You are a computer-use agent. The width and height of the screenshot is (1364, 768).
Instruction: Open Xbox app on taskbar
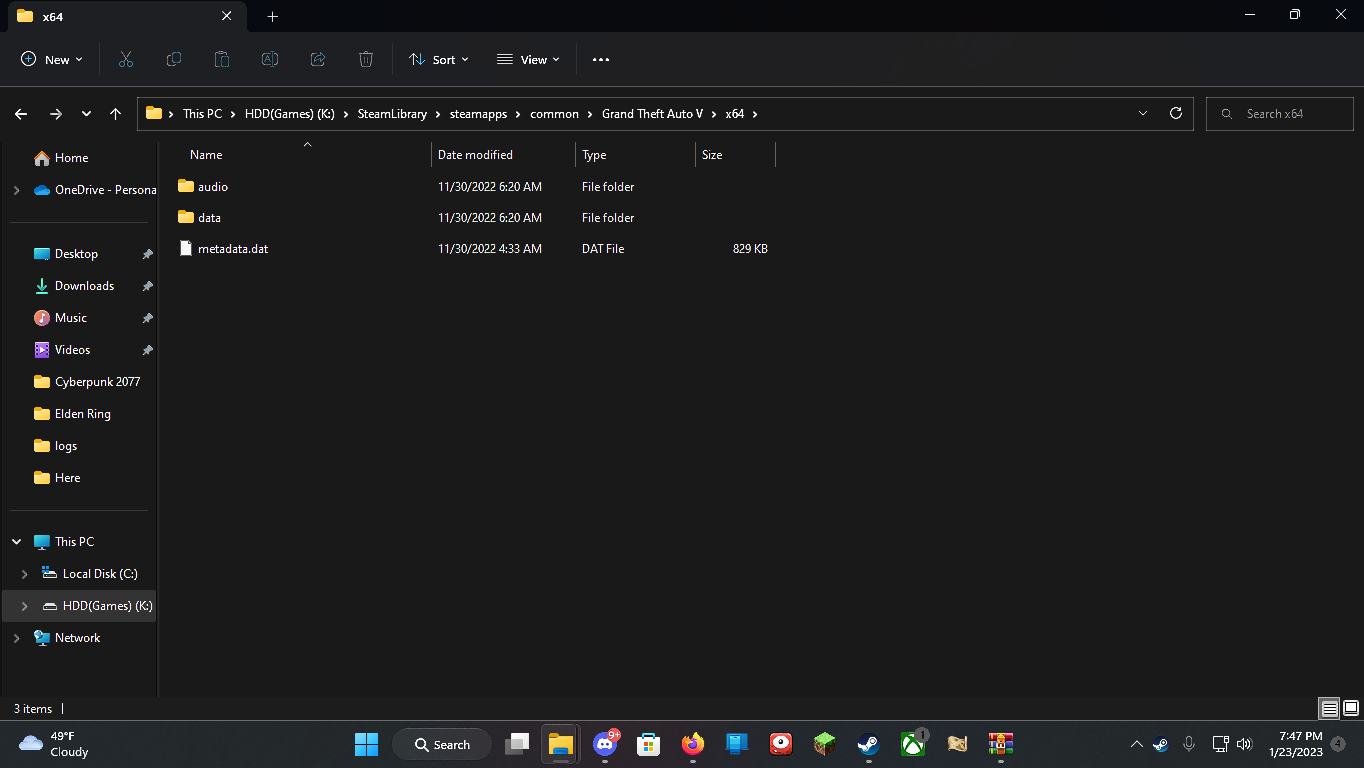(912, 744)
